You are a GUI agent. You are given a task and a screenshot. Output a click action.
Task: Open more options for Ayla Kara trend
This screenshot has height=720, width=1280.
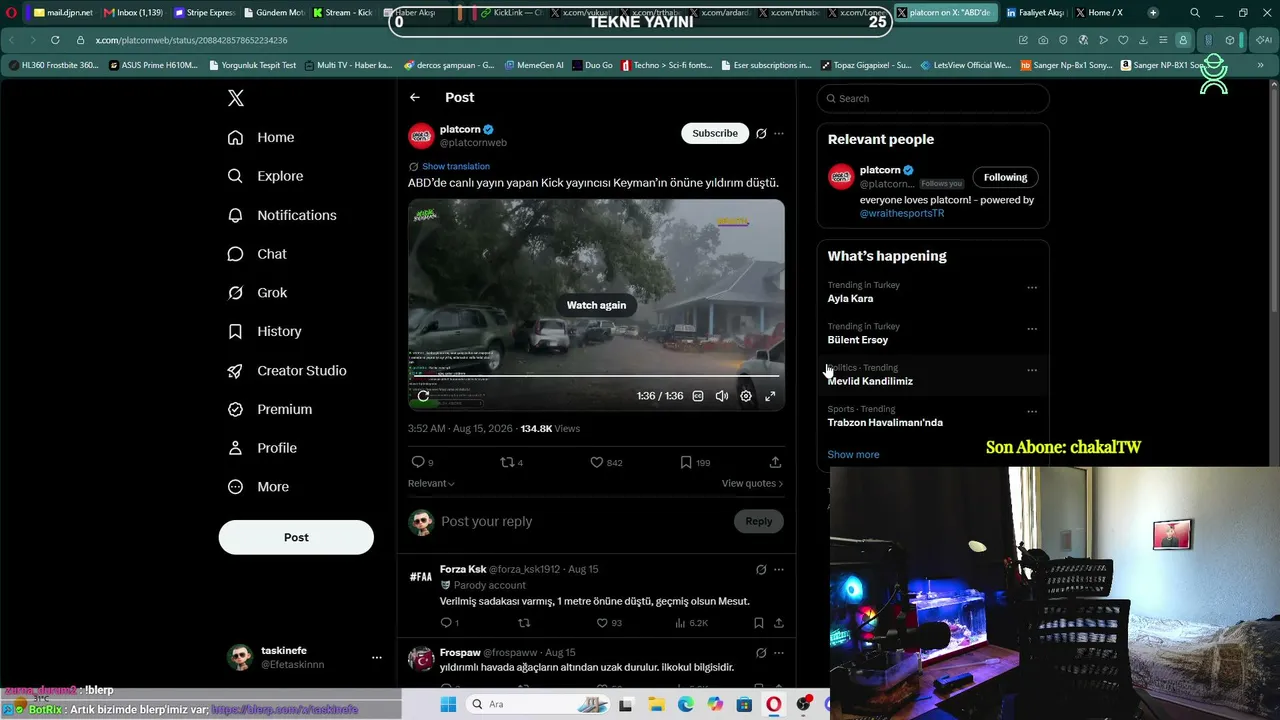(x=1032, y=288)
